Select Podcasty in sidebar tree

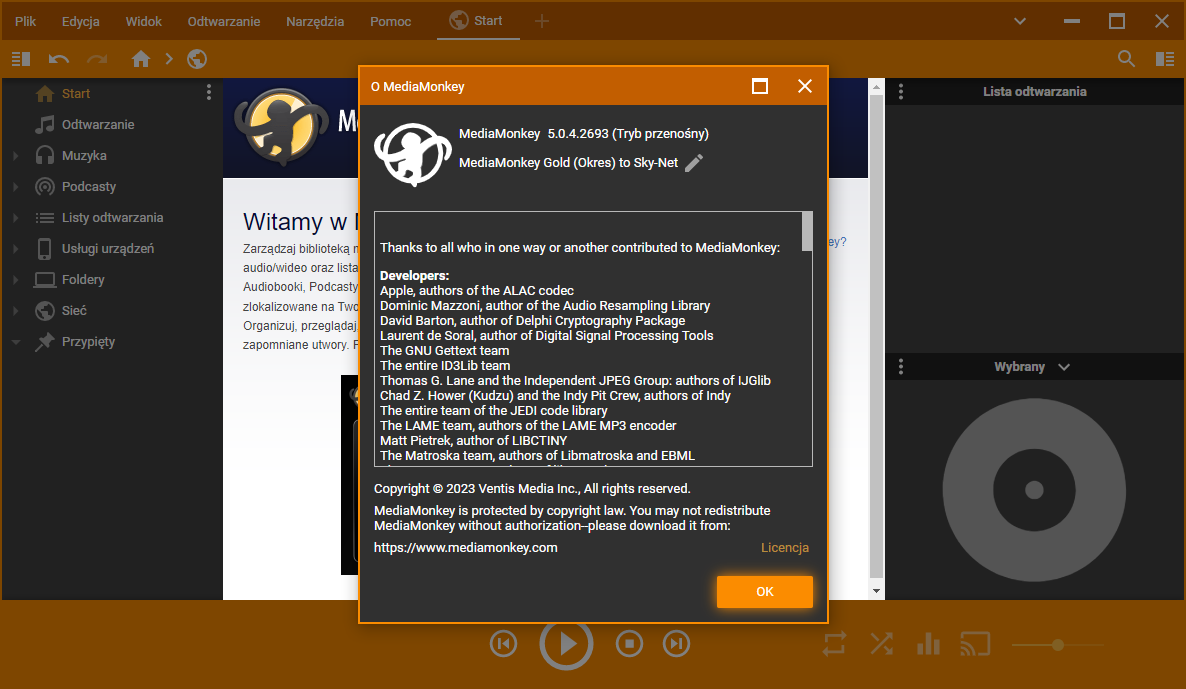88,187
